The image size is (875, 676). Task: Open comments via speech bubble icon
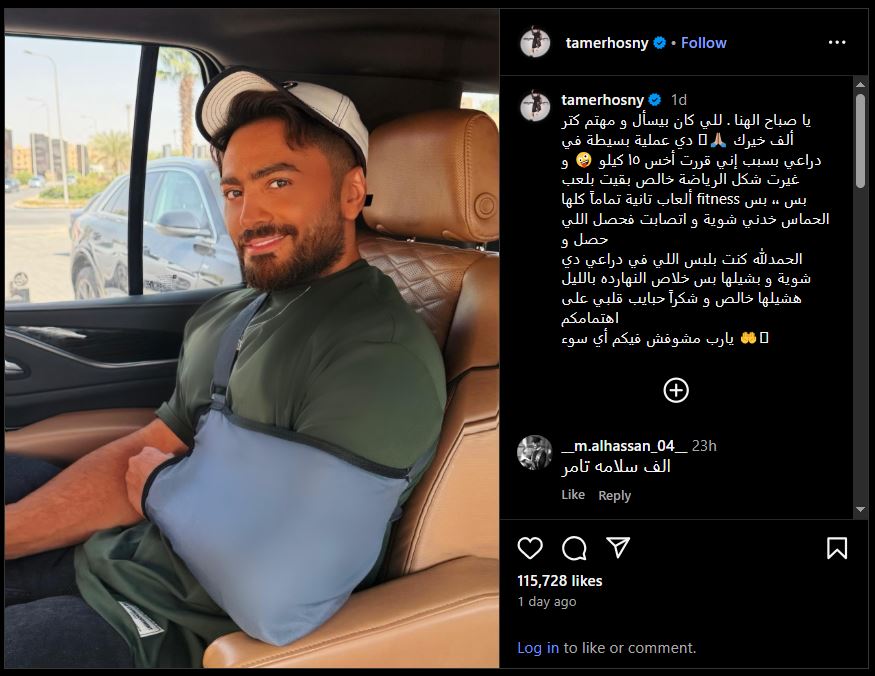(x=574, y=548)
